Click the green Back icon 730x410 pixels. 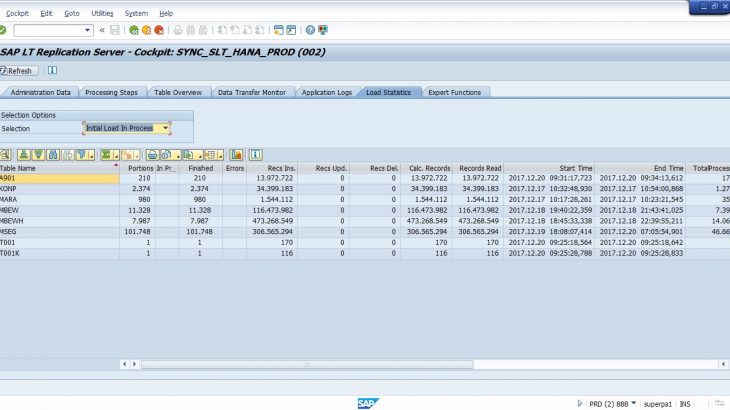tap(134, 30)
